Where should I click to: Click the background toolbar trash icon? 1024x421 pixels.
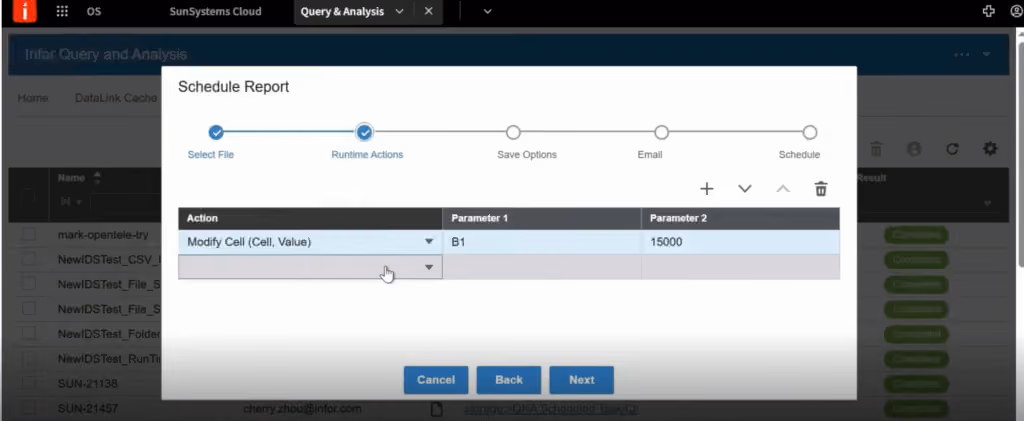click(x=876, y=149)
